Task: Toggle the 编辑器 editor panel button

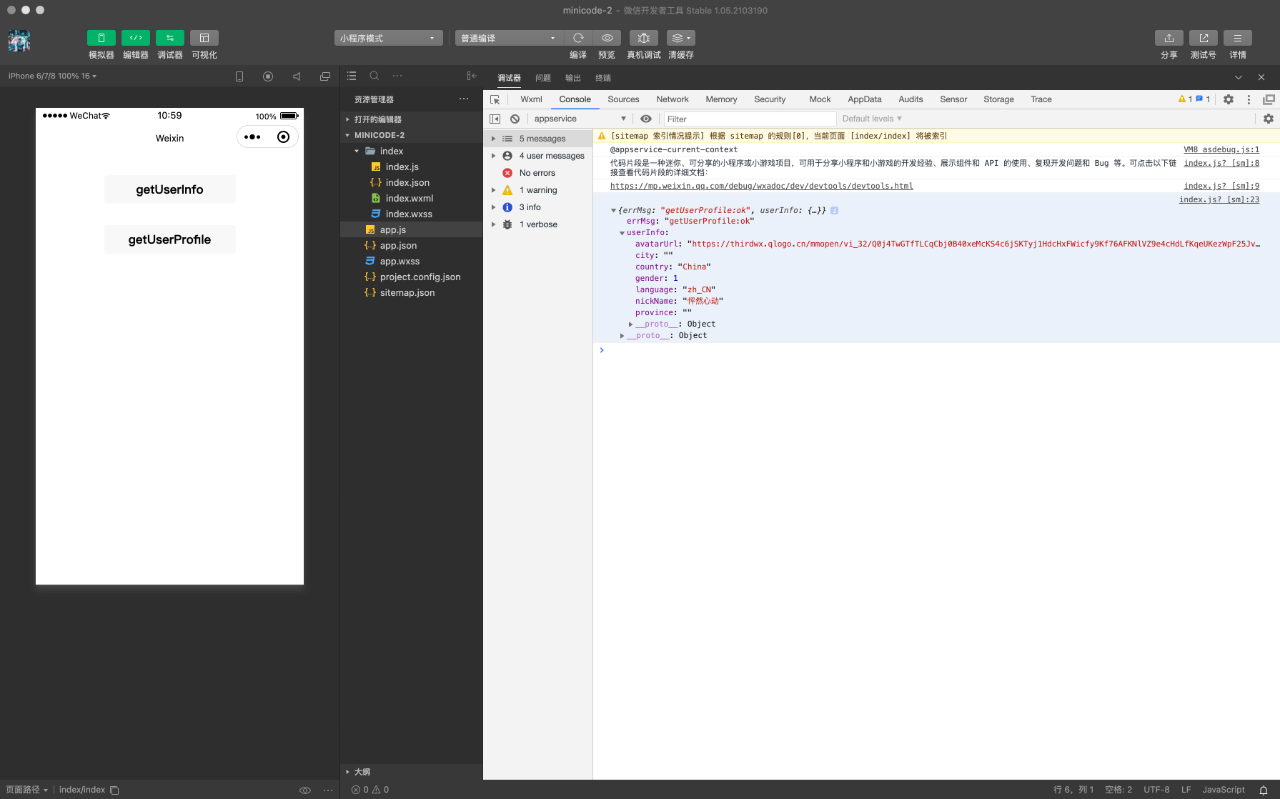Action: (135, 38)
